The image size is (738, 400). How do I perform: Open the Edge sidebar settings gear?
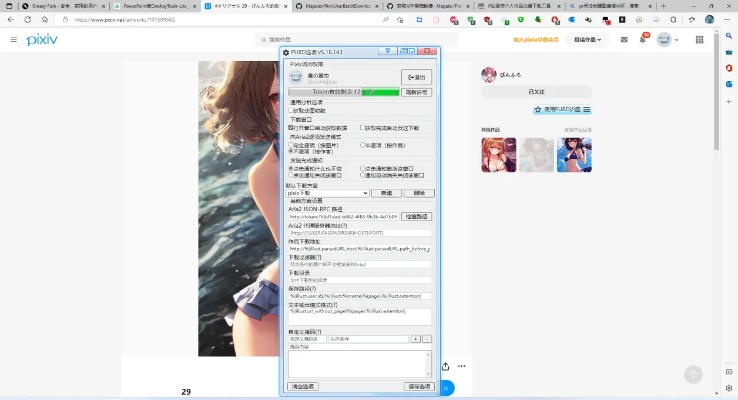click(x=729, y=388)
